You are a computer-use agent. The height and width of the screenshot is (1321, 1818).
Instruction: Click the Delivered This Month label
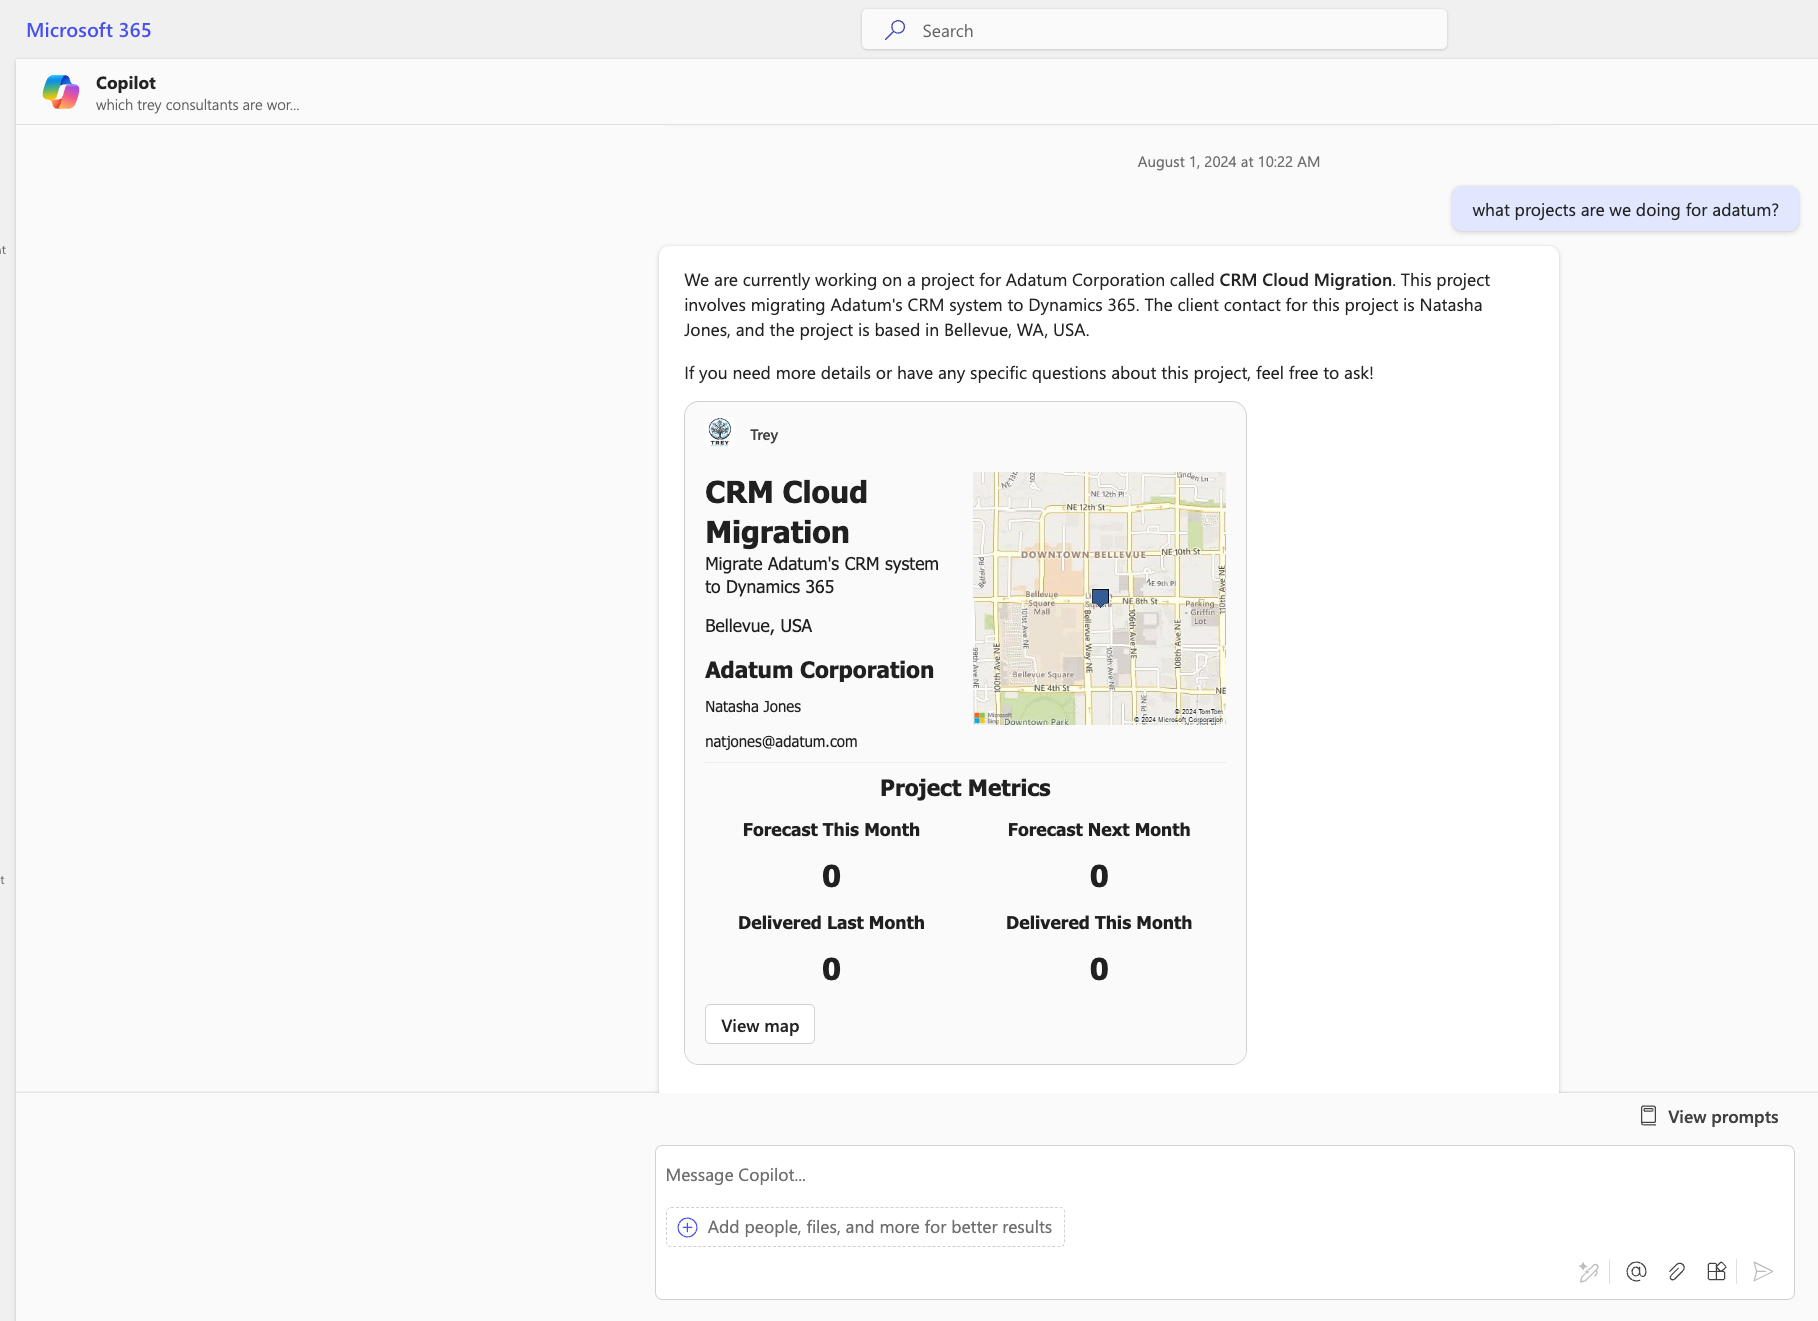point(1099,923)
